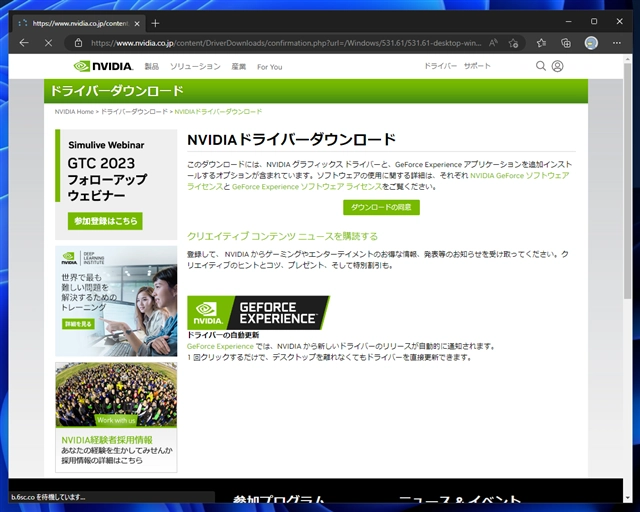Screen dimensions: 640x512
Task: Open クリエイティブ コンテンツ ニュースを購読する link
Action: tap(282, 236)
